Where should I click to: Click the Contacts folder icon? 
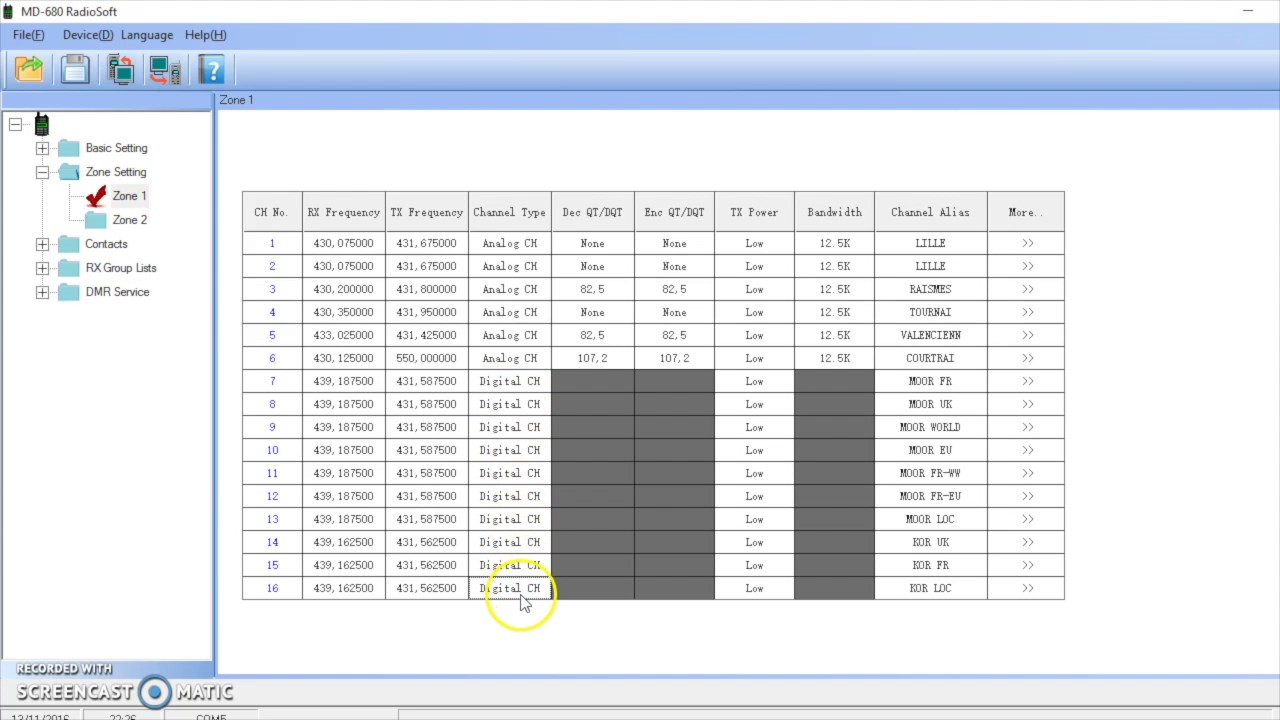click(68, 244)
